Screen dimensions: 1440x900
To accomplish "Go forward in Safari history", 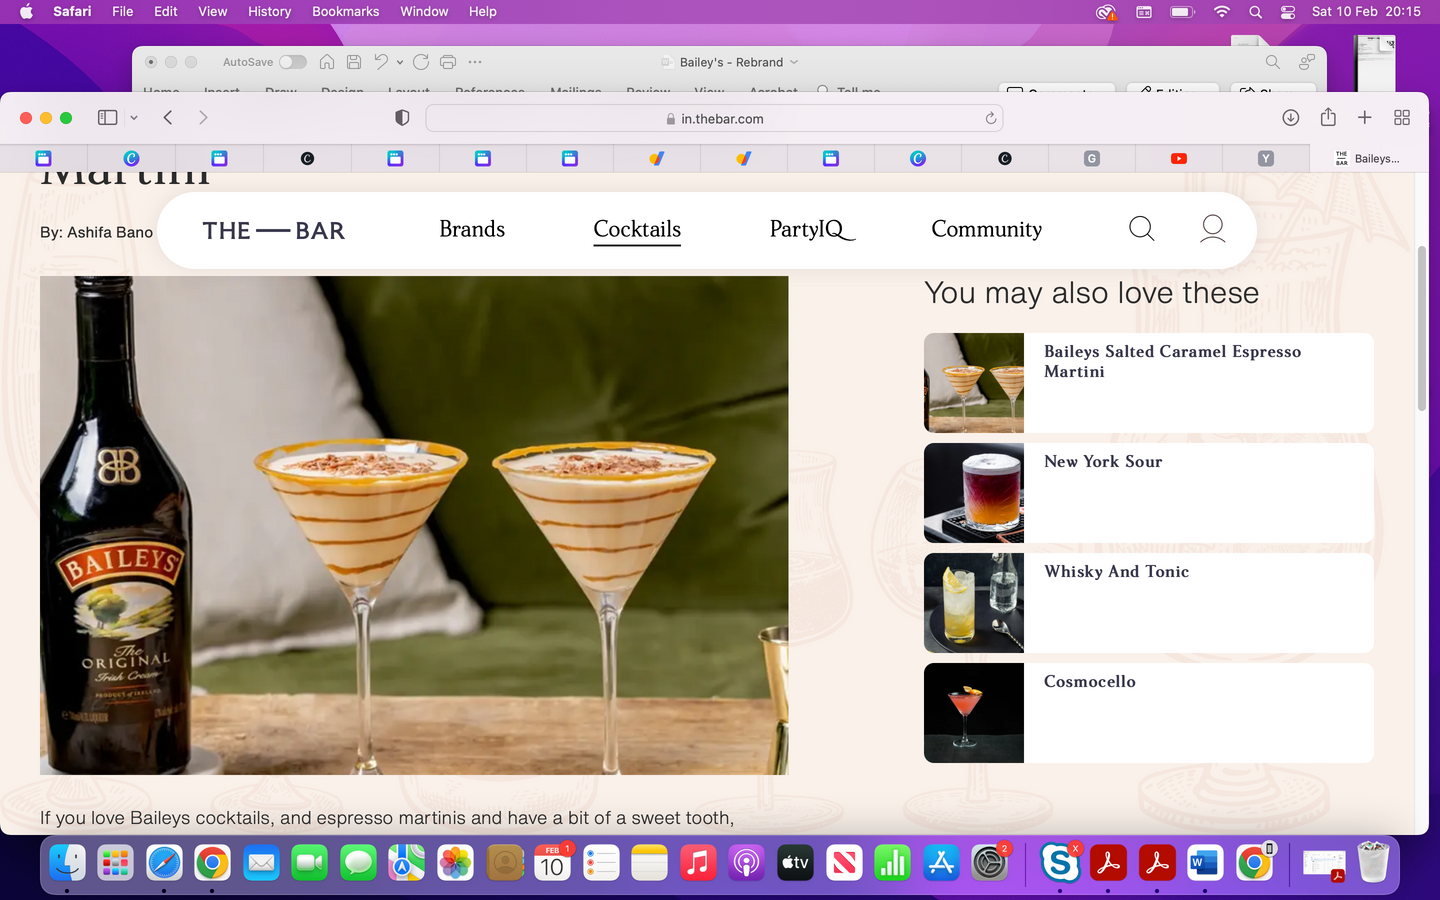I will tap(203, 118).
